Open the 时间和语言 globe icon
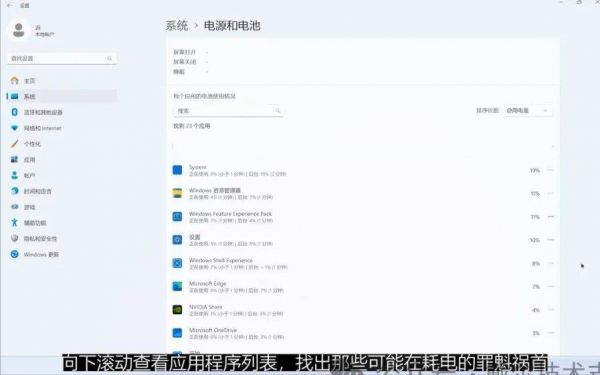 click(15, 191)
